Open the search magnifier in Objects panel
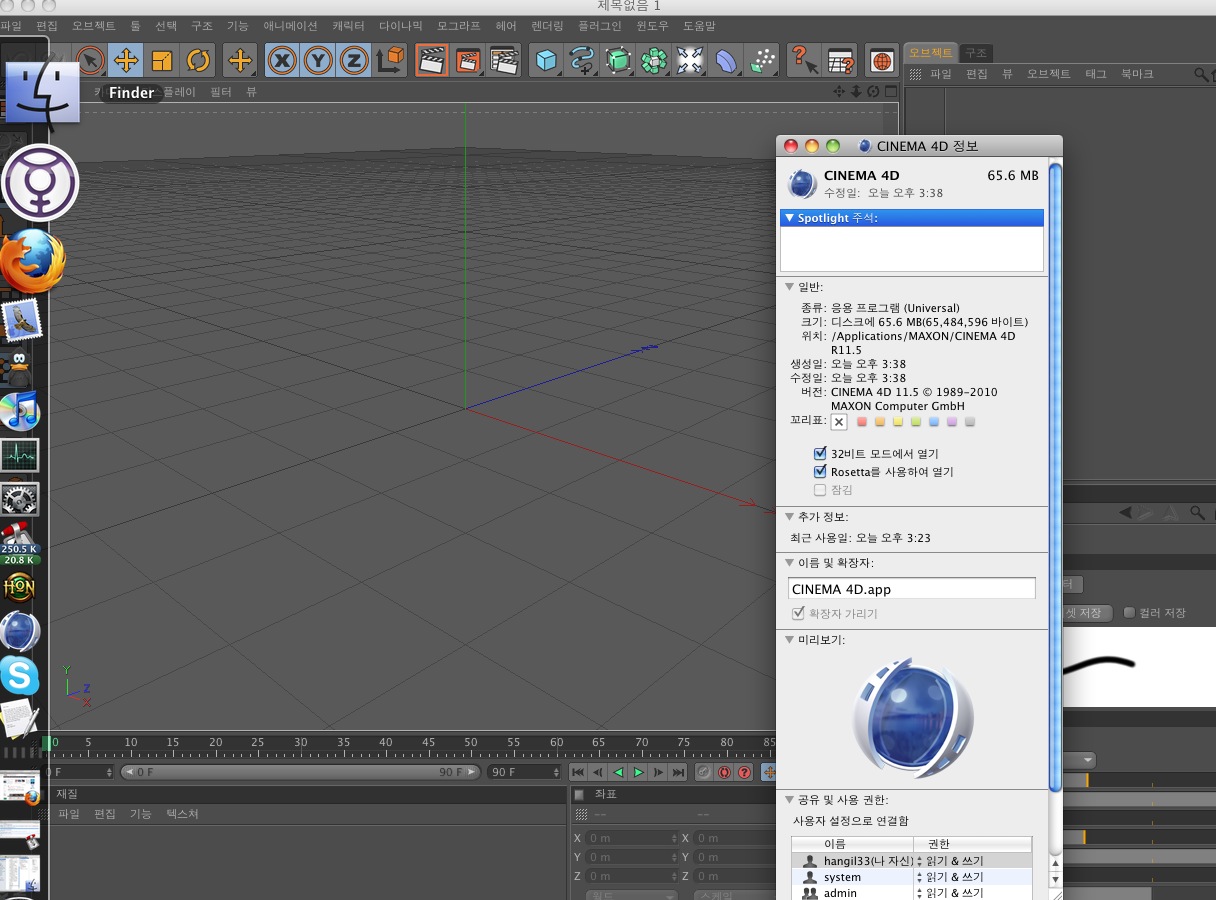 1201,74
